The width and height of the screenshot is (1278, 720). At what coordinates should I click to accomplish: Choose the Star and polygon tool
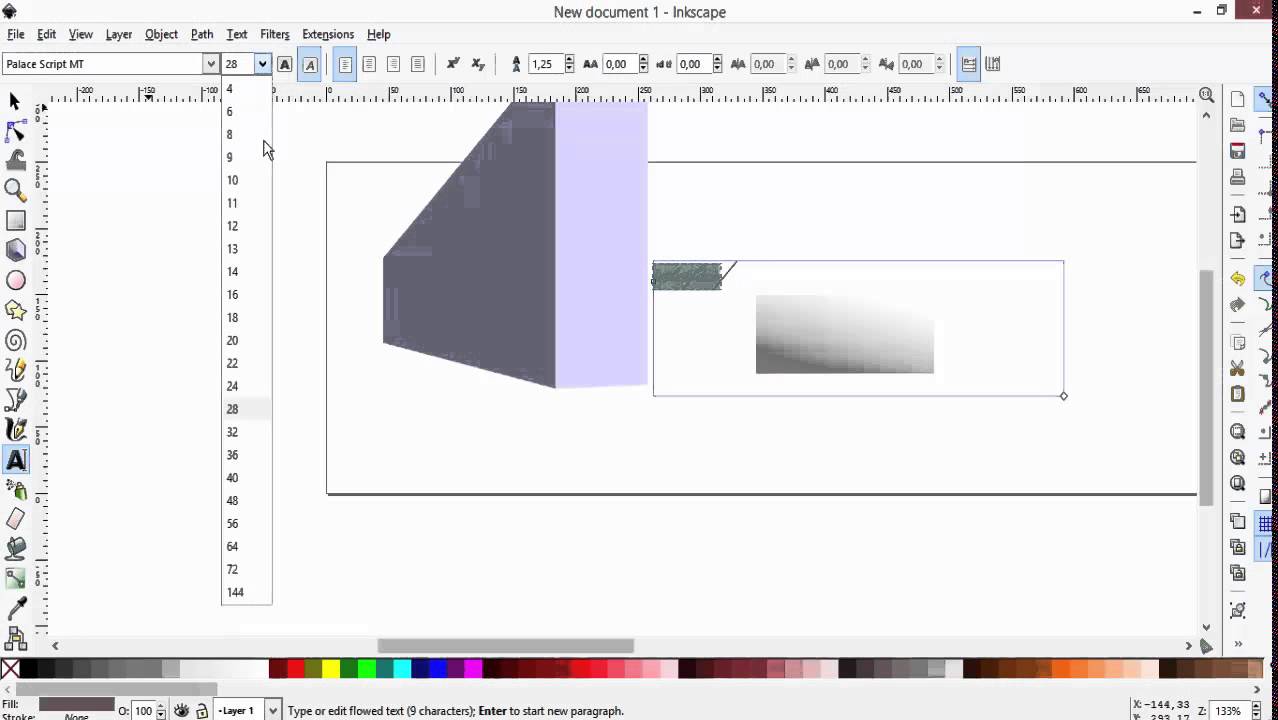click(x=15, y=311)
